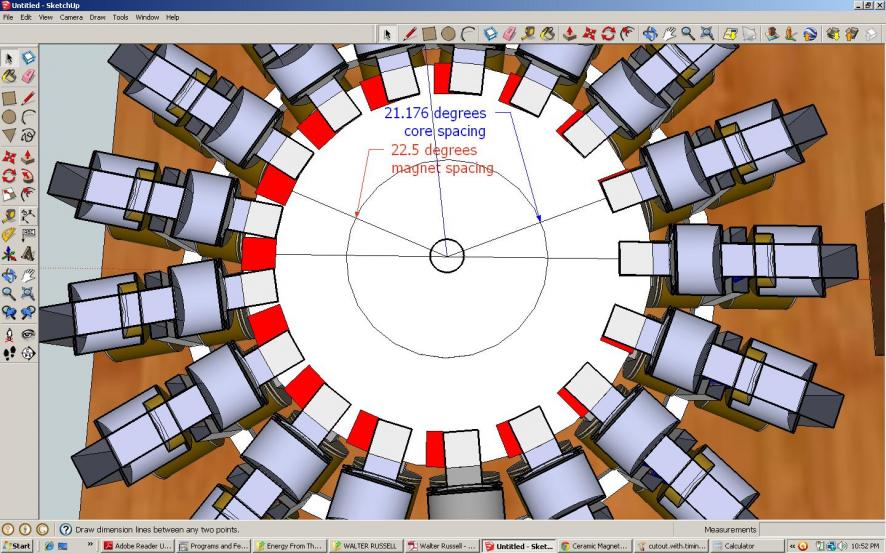Screen dimensions: 886x554
Task: Activate Push/Pull tool in top toolbar
Action: pos(570,34)
